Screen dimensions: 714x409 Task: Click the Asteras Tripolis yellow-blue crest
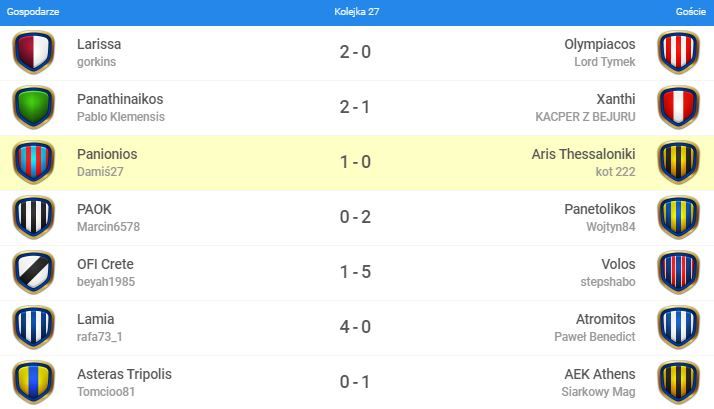coord(33,382)
